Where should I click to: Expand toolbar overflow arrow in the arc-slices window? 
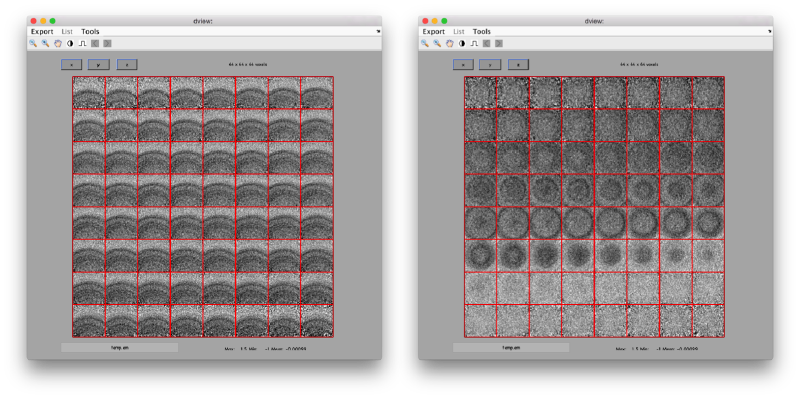pos(378,32)
